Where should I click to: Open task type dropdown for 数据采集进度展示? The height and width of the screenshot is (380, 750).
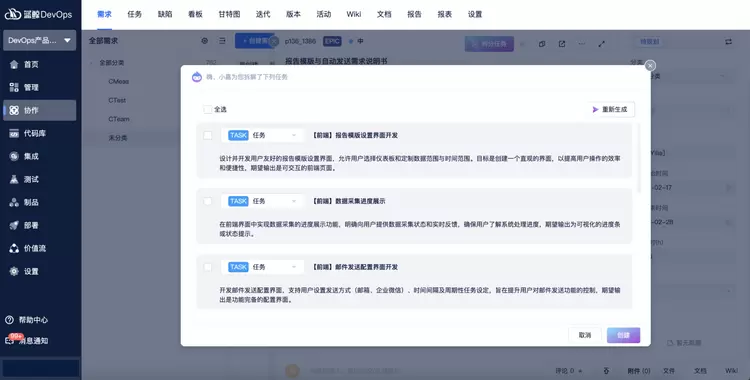[262, 201]
